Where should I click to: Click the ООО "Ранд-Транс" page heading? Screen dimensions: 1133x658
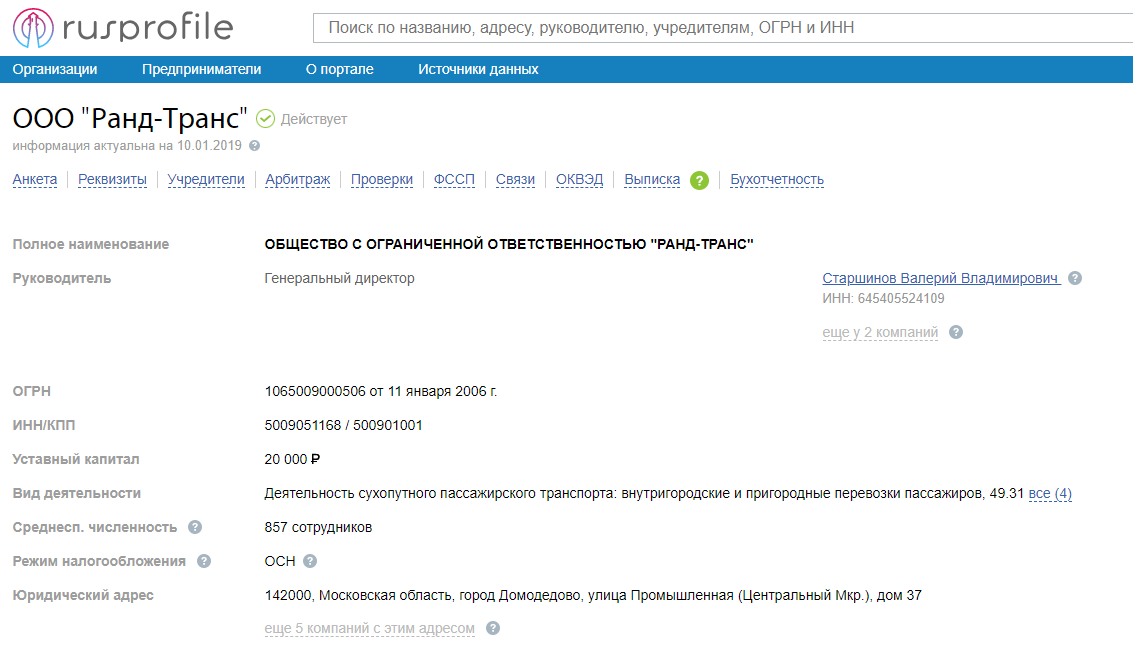130,118
